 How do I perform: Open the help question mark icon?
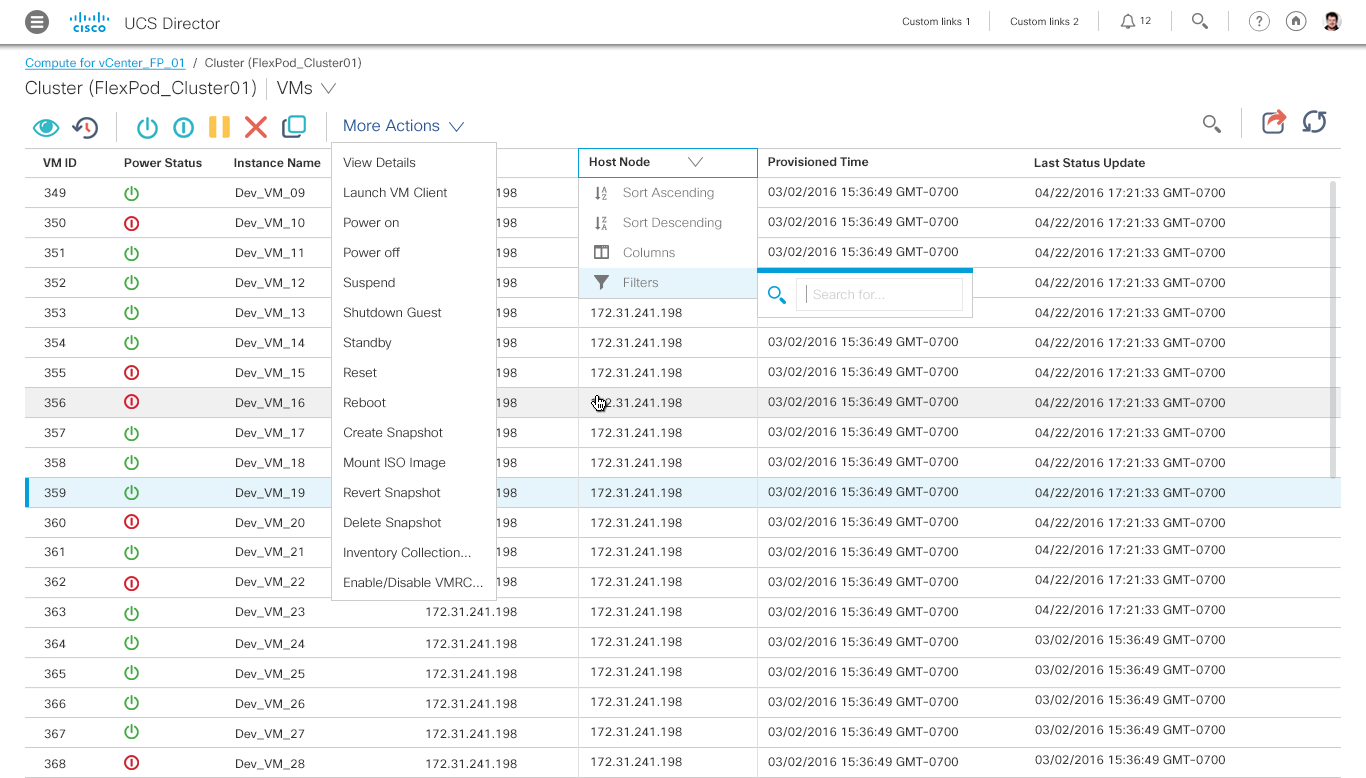point(1260,21)
